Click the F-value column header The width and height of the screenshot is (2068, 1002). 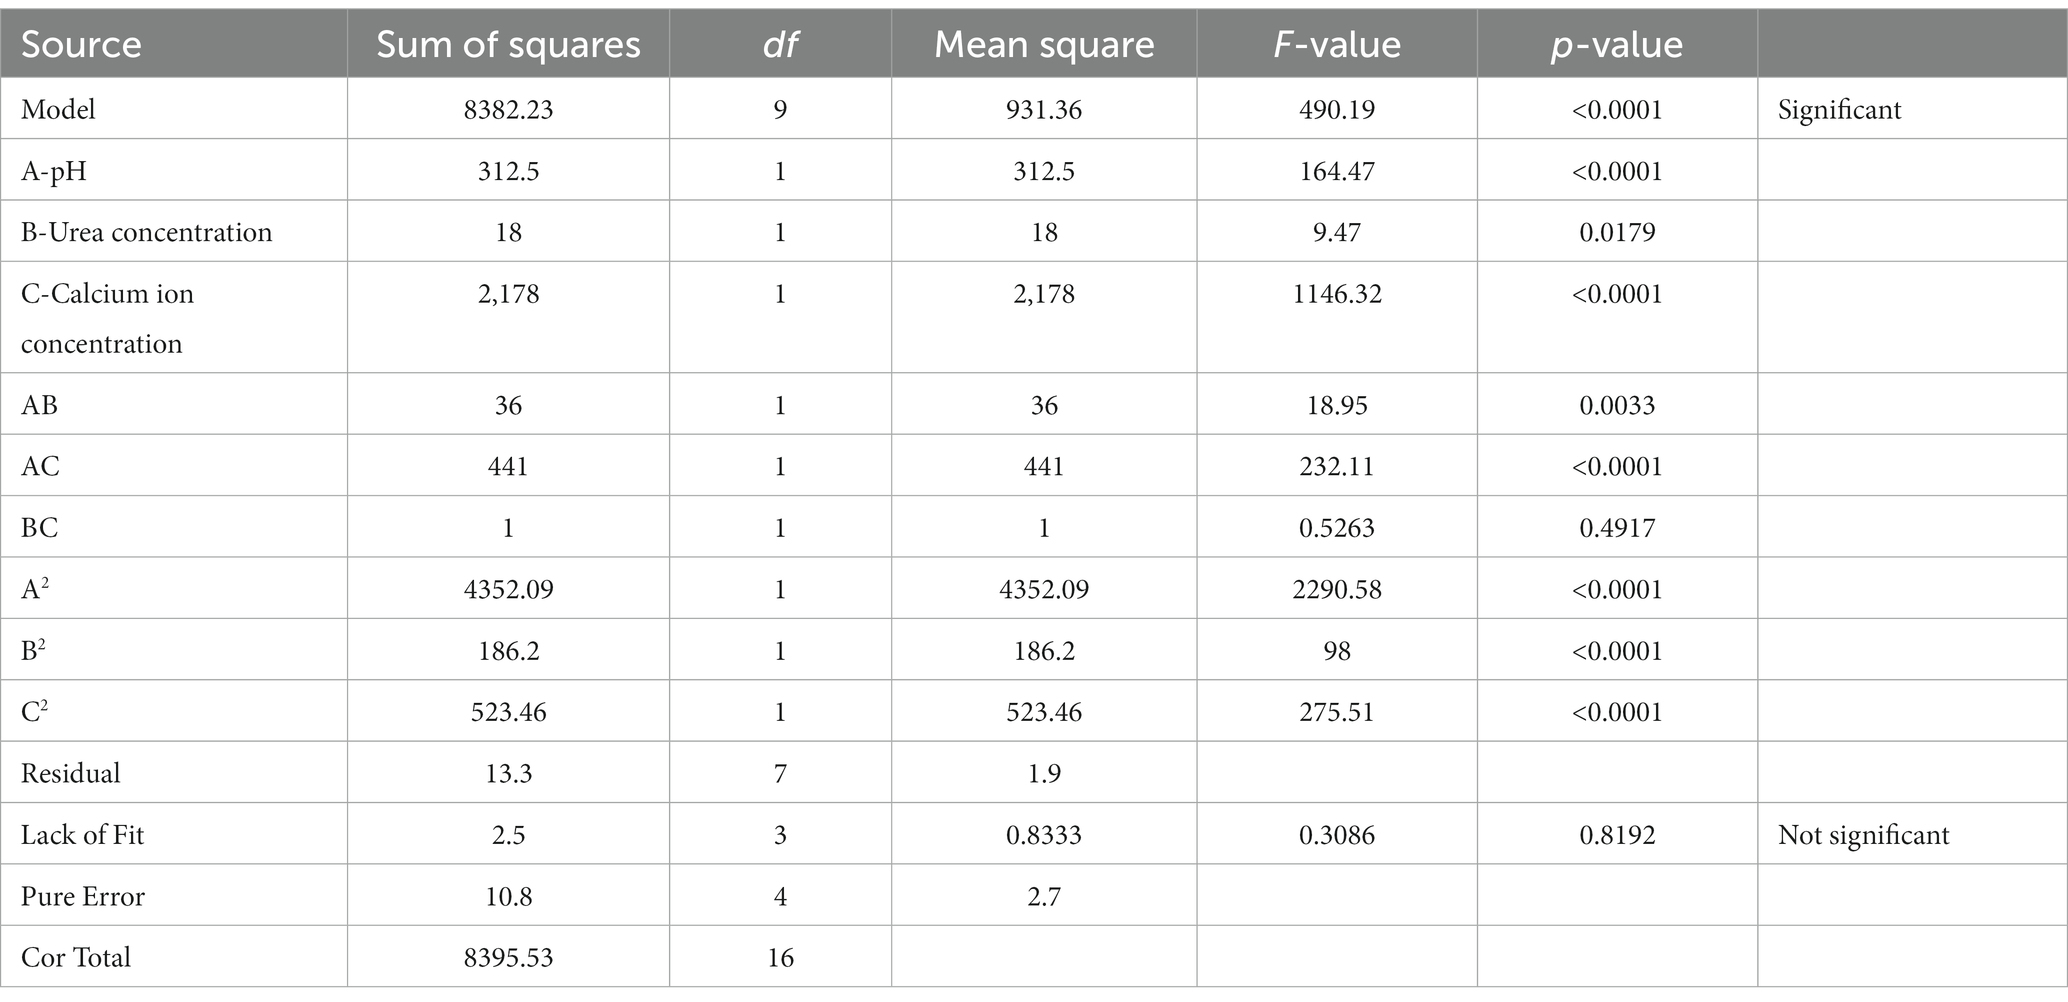tap(1337, 45)
